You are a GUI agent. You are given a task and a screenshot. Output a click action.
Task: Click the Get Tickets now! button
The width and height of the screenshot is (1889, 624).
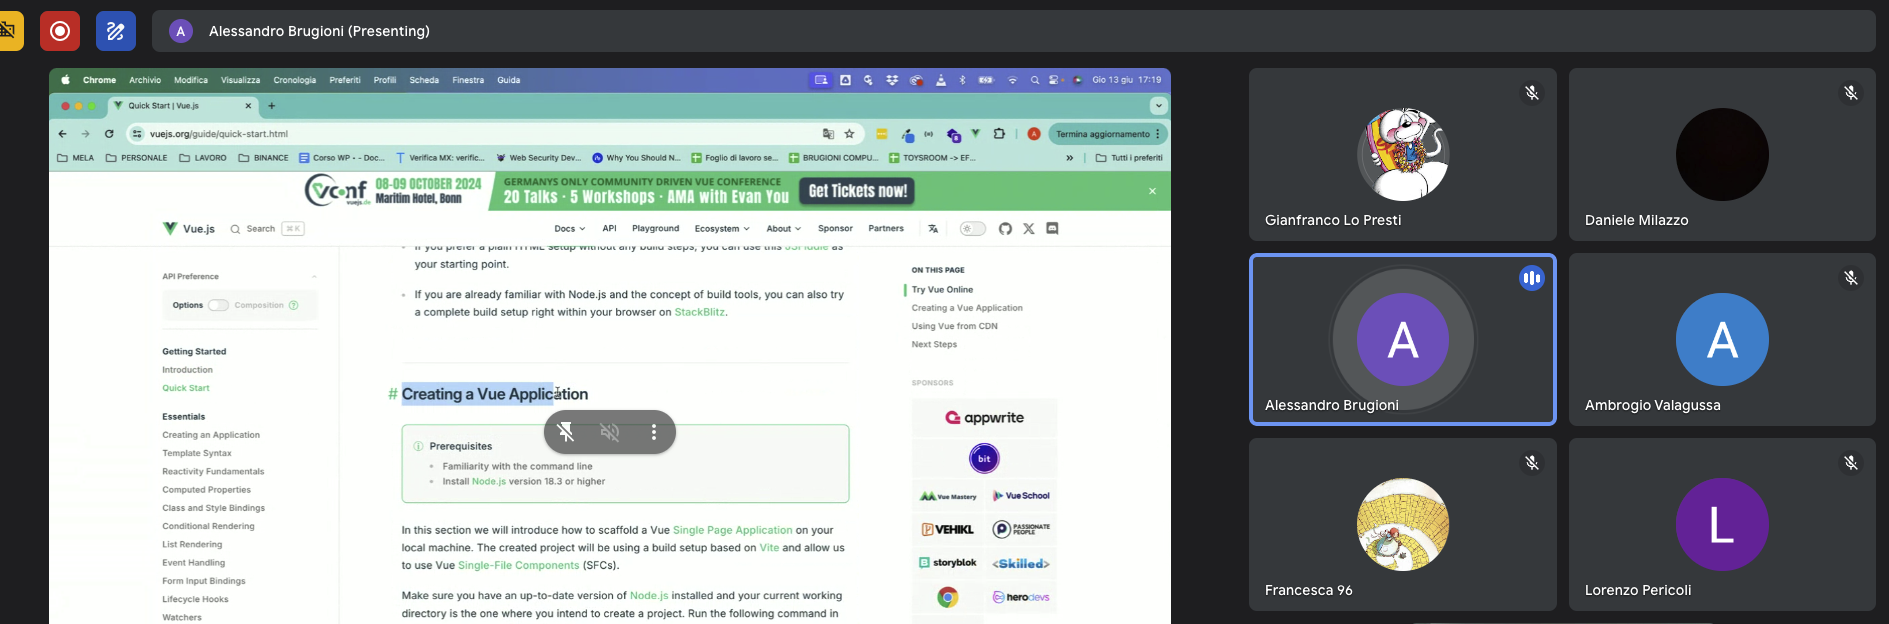858,191
